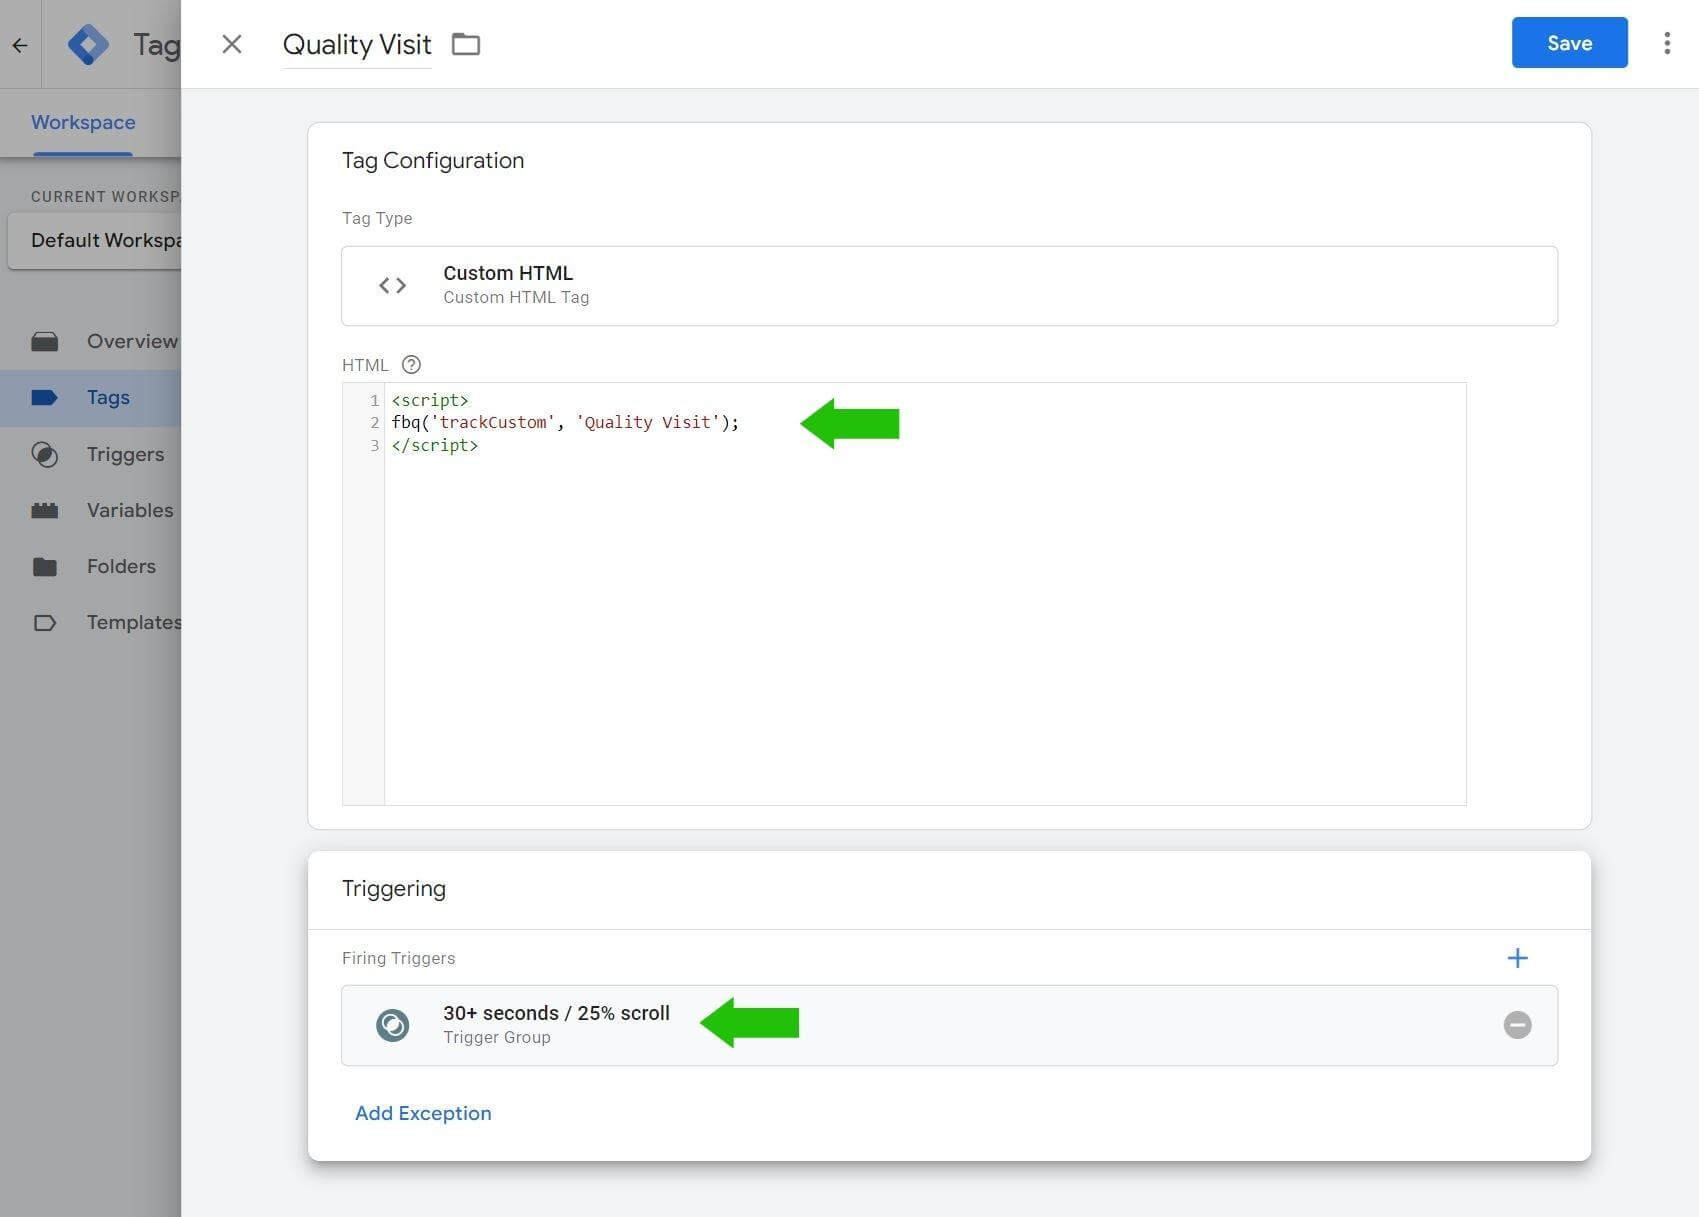
Task: Open the three-dot more options menu
Action: (x=1666, y=43)
